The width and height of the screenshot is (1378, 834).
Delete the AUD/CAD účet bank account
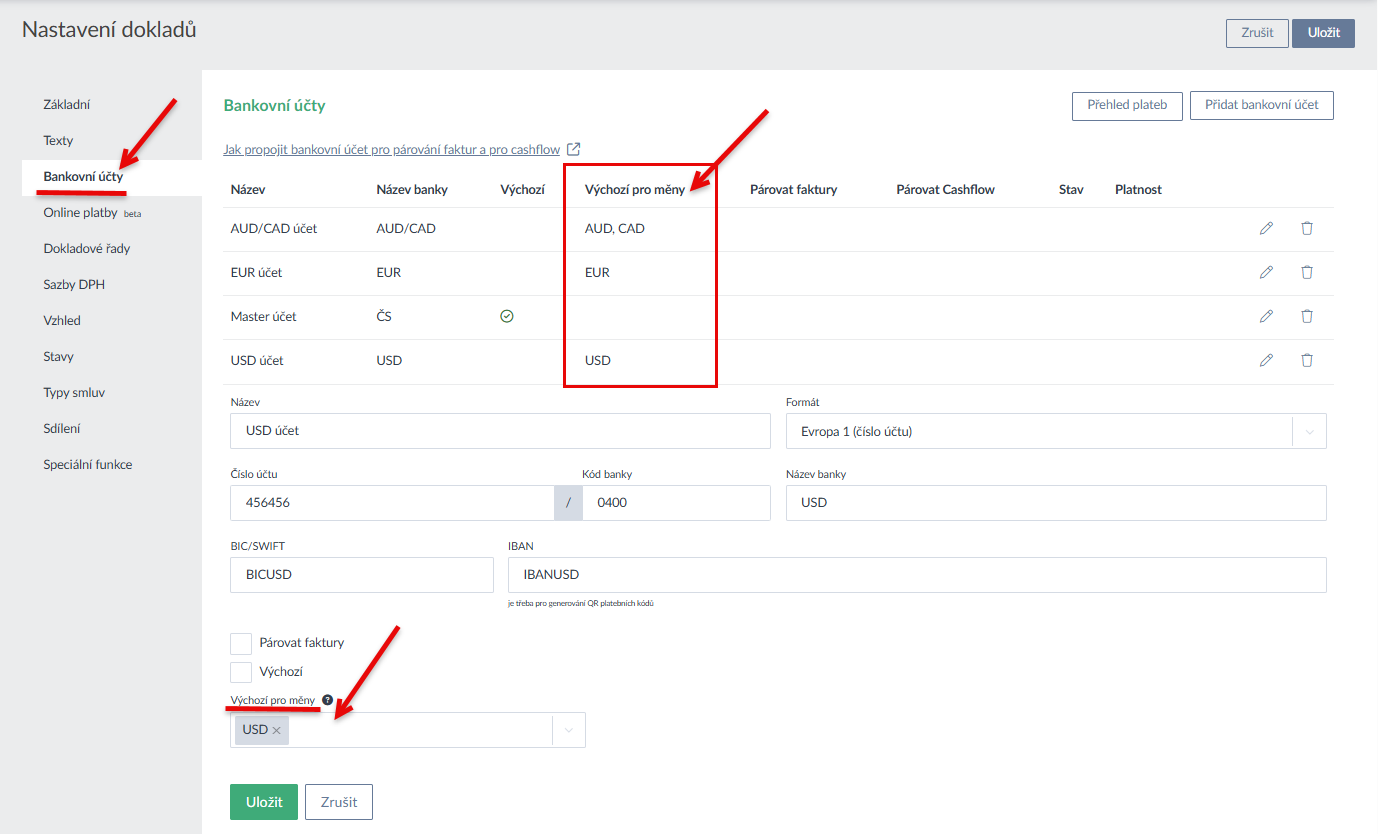click(1306, 228)
